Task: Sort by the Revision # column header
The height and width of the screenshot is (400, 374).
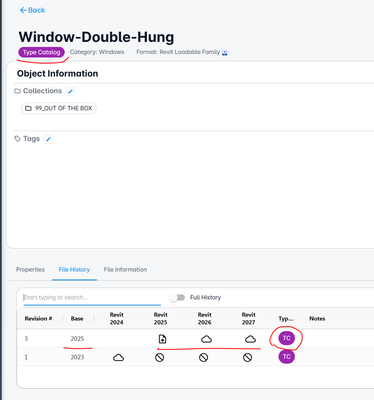Action: click(x=38, y=319)
